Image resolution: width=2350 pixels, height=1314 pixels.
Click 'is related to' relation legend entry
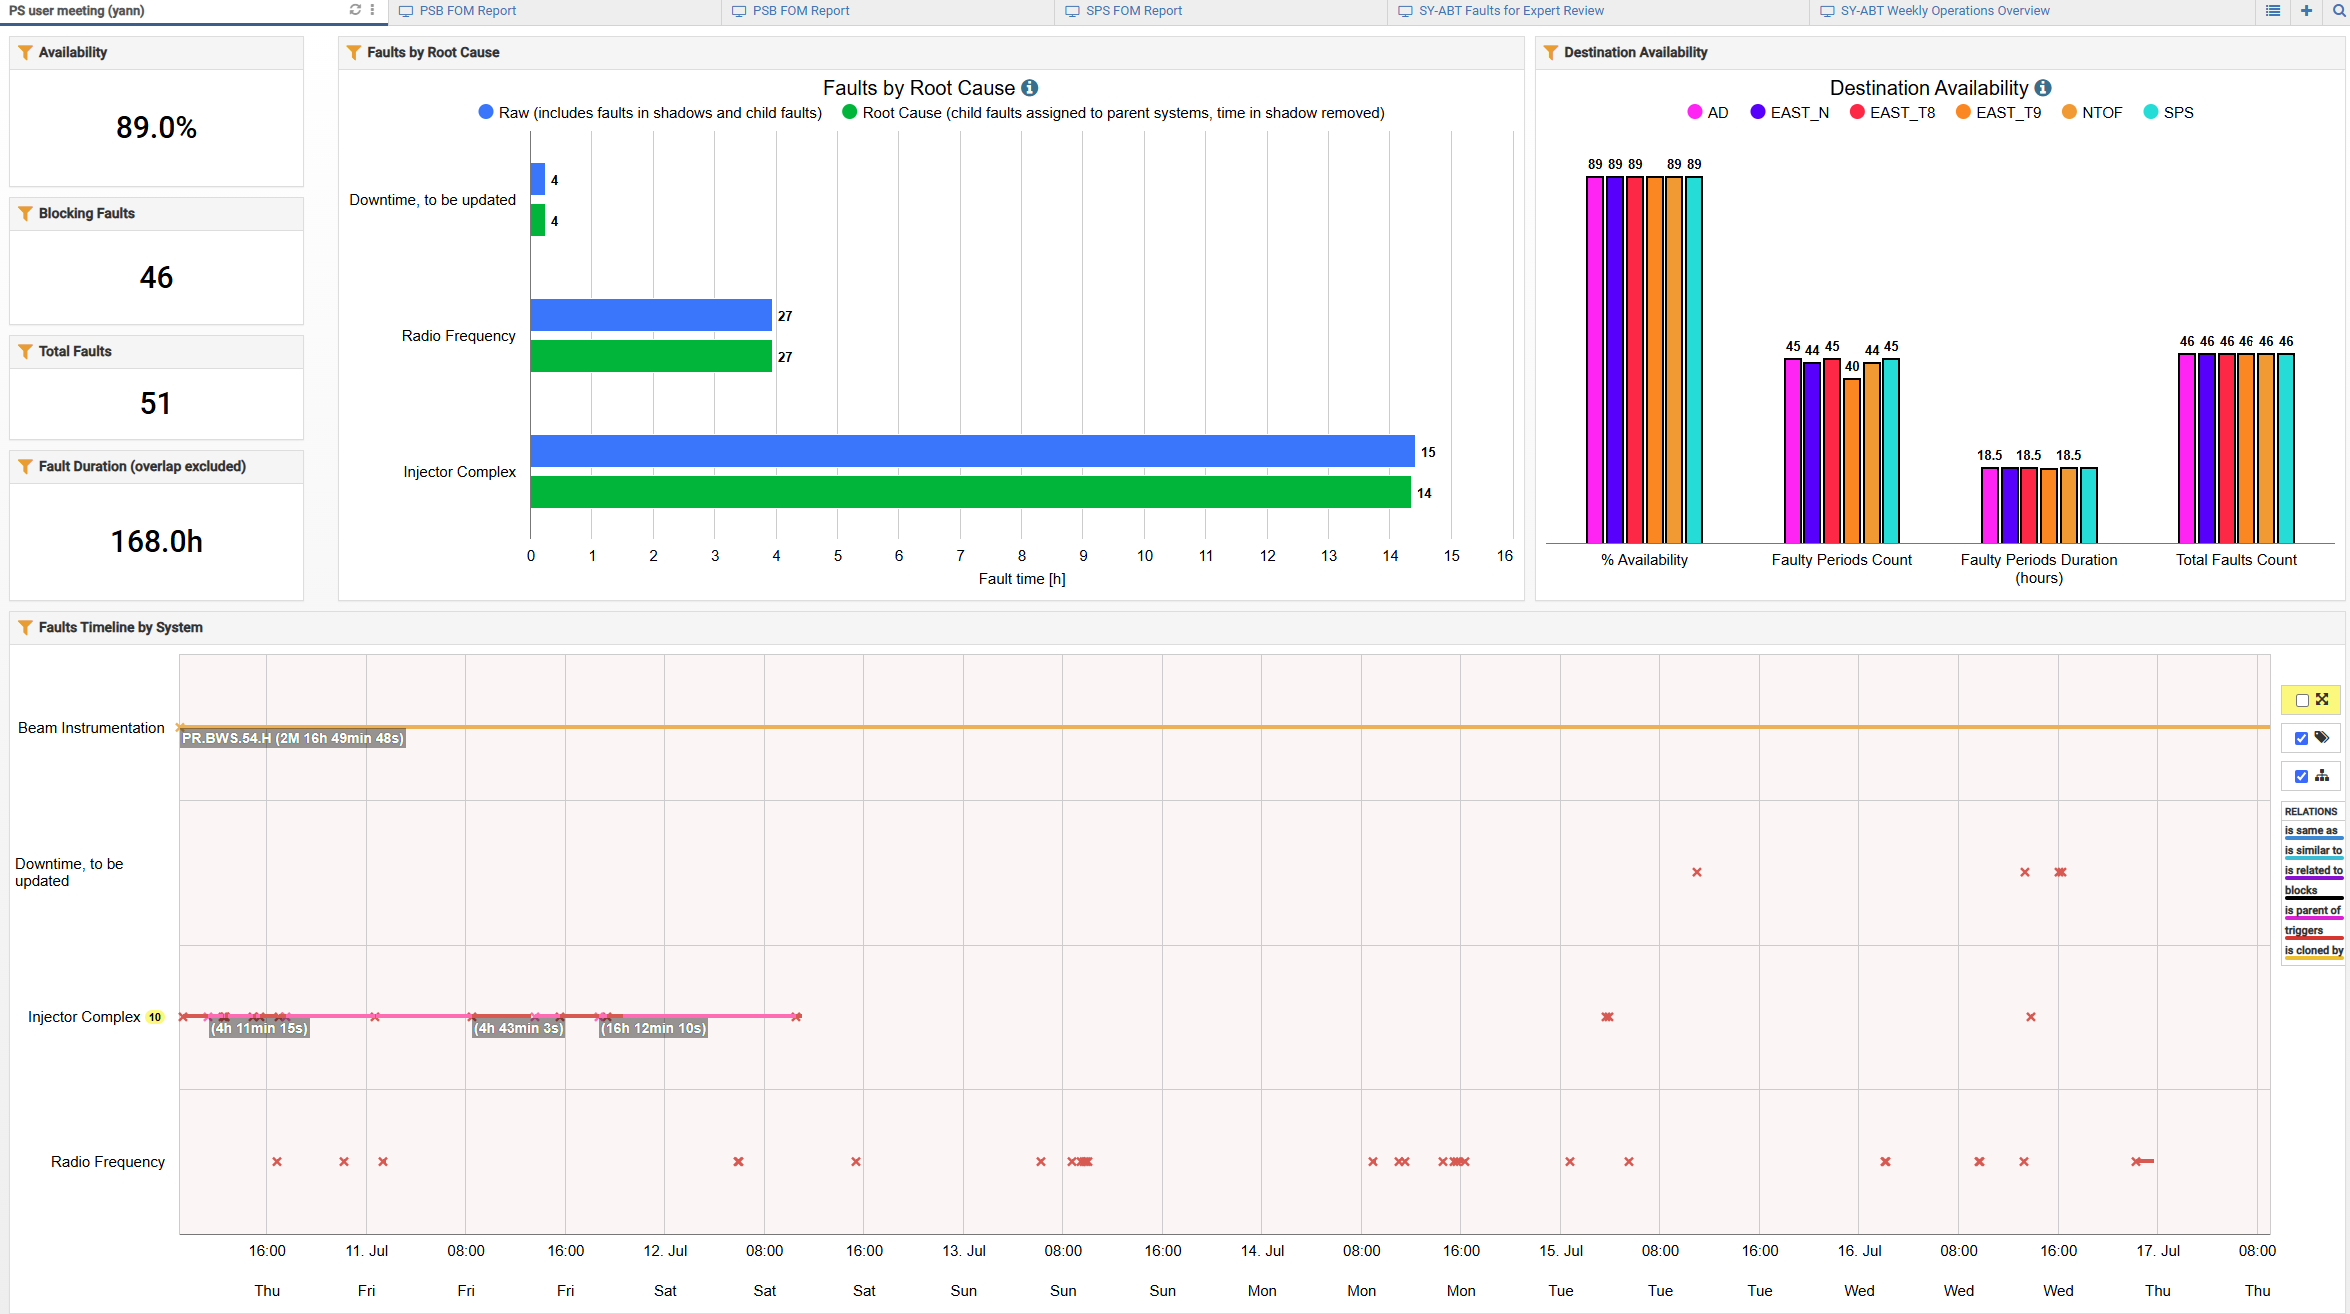pyautogui.click(x=2313, y=871)
